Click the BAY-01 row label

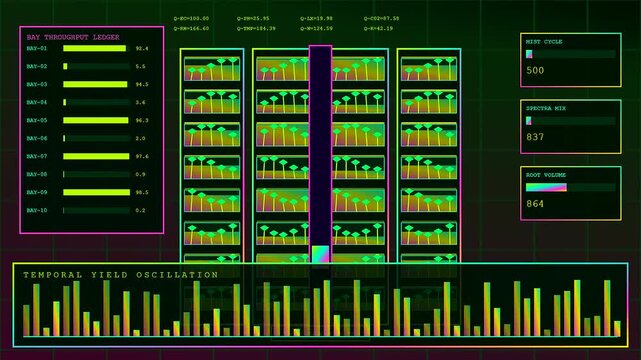click(x=37, y=48)
